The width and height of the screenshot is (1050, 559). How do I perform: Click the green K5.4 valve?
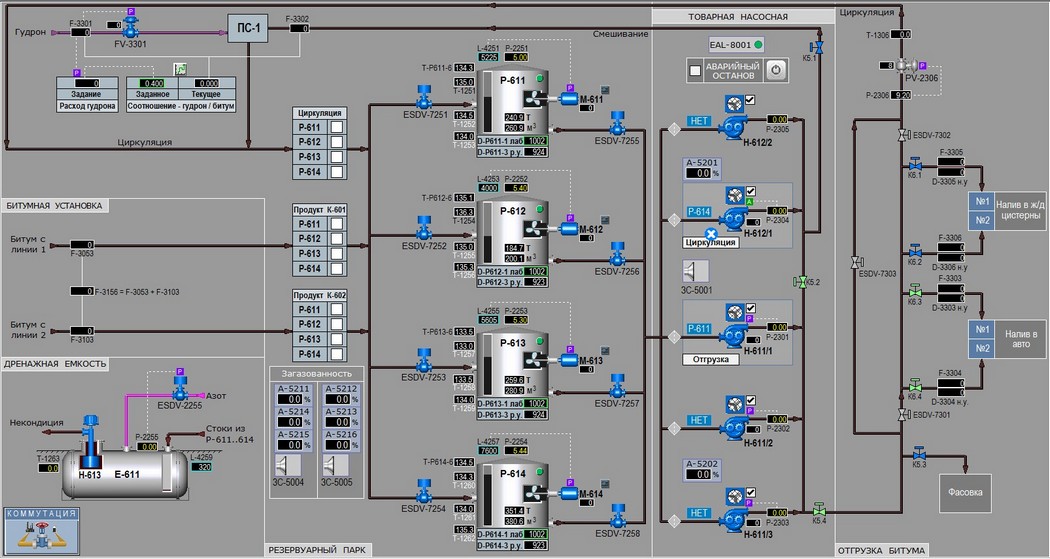click(x=819, y=509)
